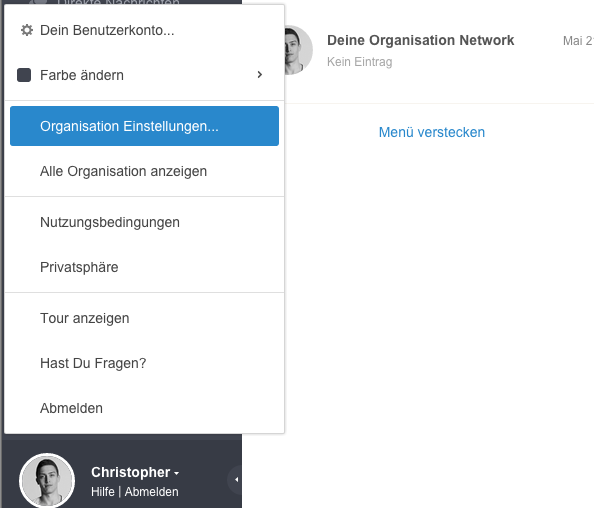Click the Hilfe link below Christopher
Viewport: 594px width, 508px height.
pyautogui.click(x=103, y=492)
